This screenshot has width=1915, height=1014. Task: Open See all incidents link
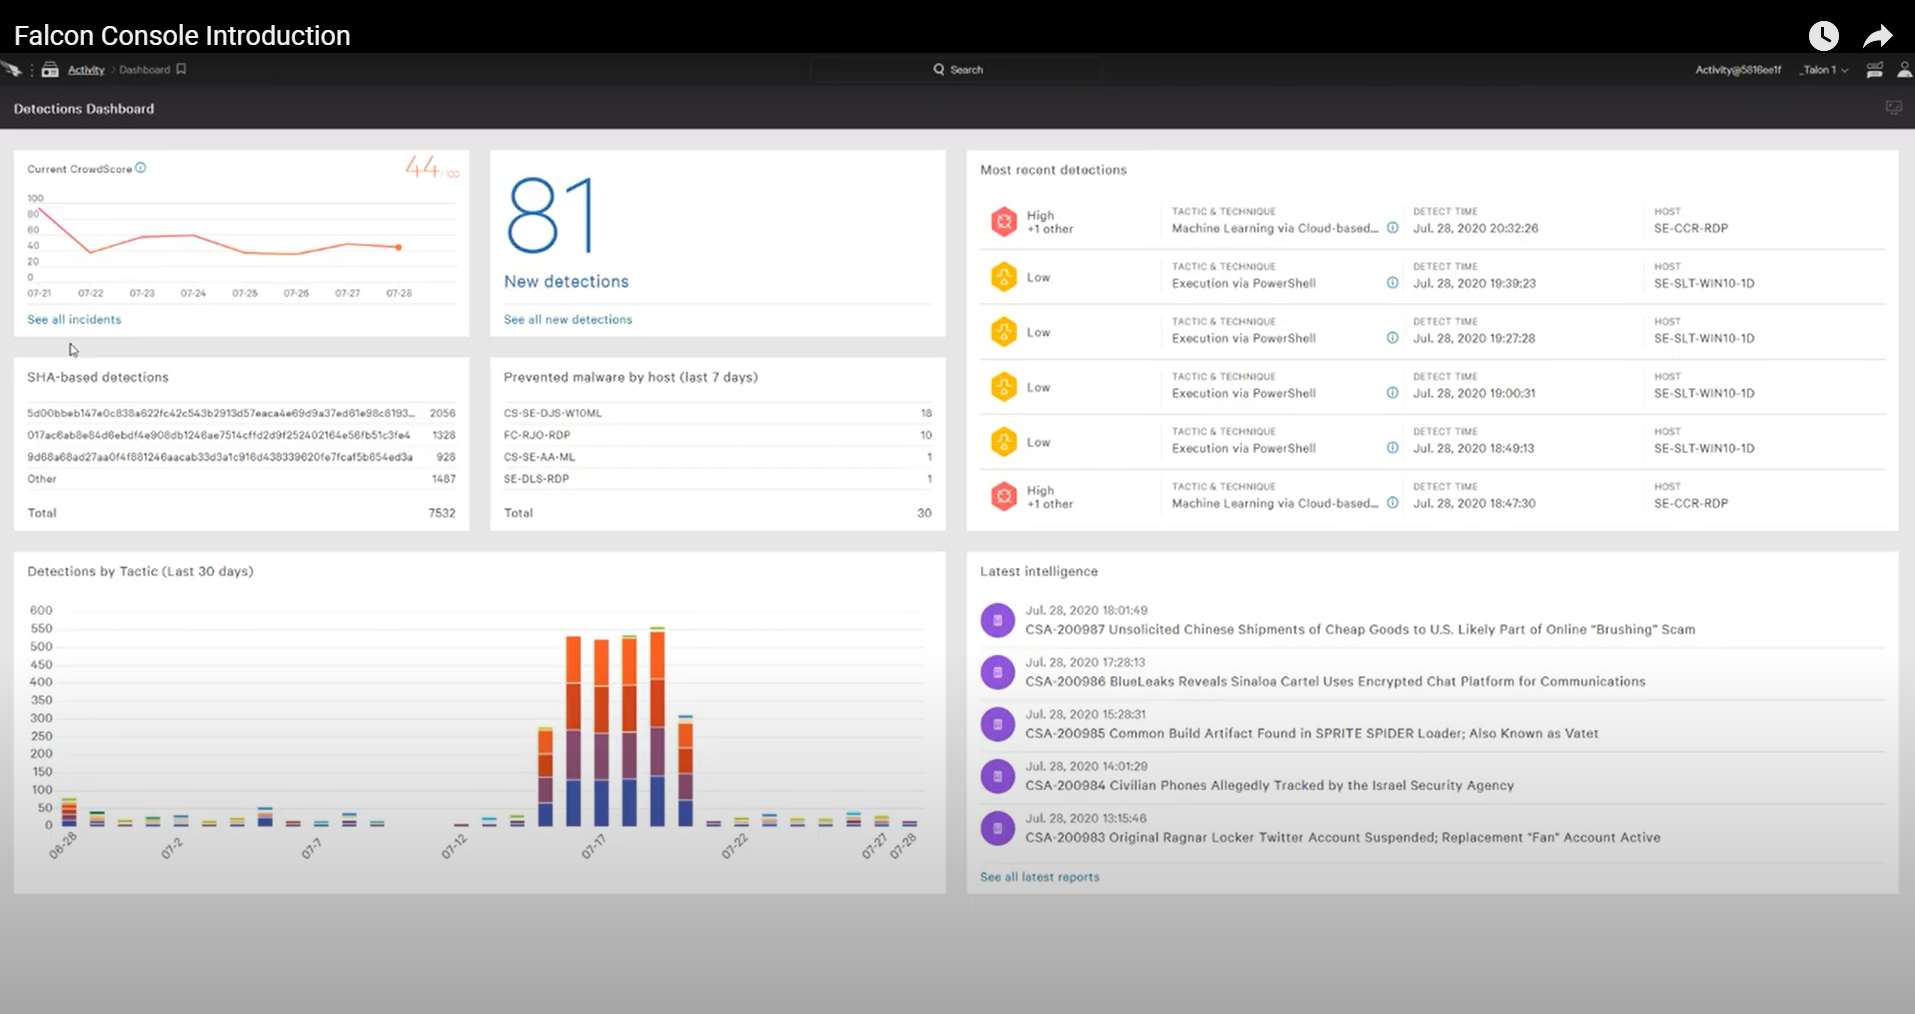point(74,319)
